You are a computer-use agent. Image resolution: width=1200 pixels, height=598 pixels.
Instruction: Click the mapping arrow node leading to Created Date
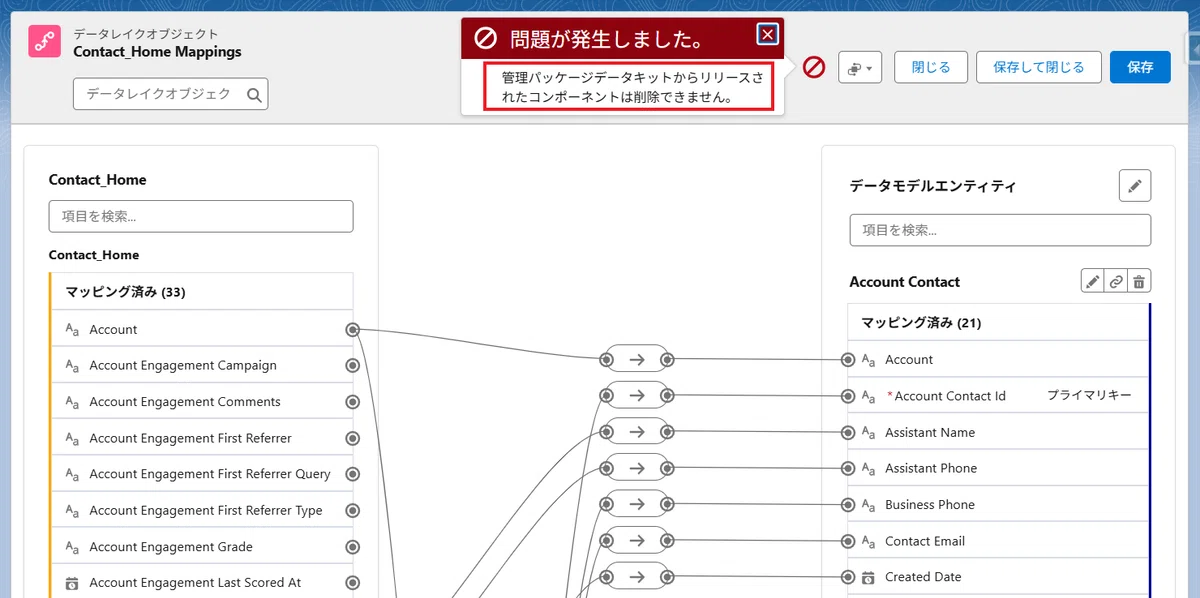636,577
